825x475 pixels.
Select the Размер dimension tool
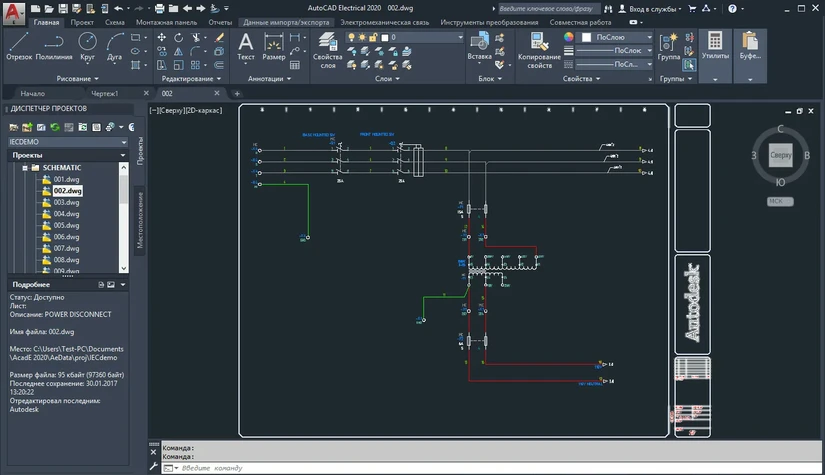274,46
